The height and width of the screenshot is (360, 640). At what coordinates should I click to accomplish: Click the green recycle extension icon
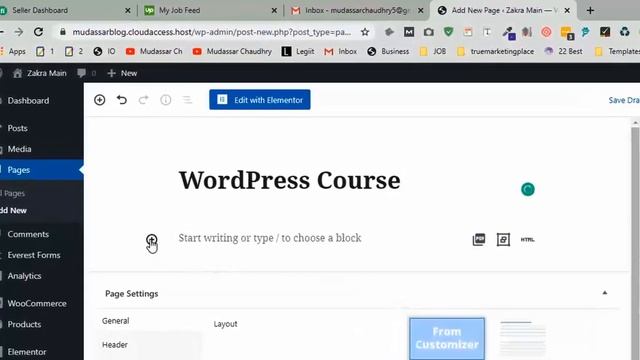coord(624,32)
